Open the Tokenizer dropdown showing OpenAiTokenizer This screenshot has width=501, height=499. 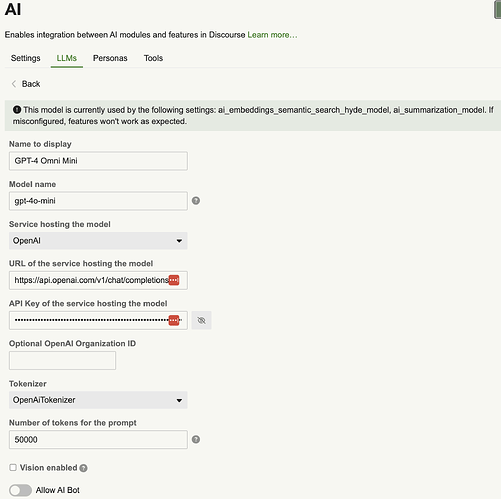pyautogui.click(x=98, y=400)
